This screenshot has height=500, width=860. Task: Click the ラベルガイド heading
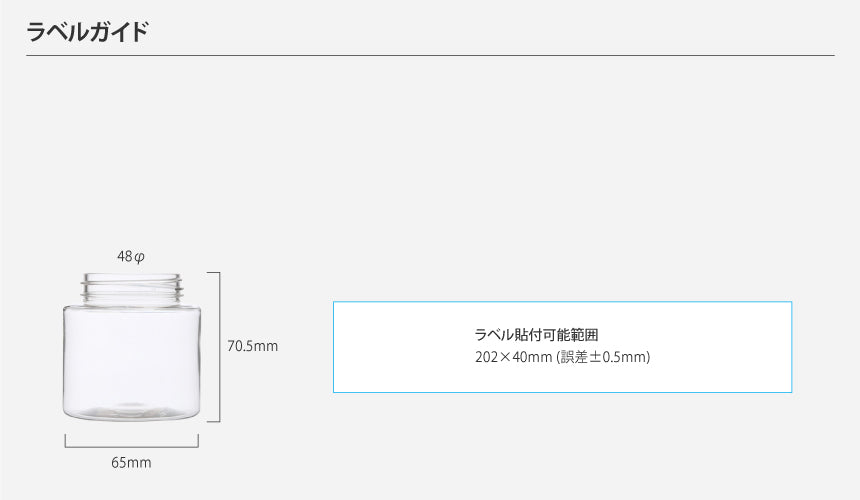coord(87,32)
